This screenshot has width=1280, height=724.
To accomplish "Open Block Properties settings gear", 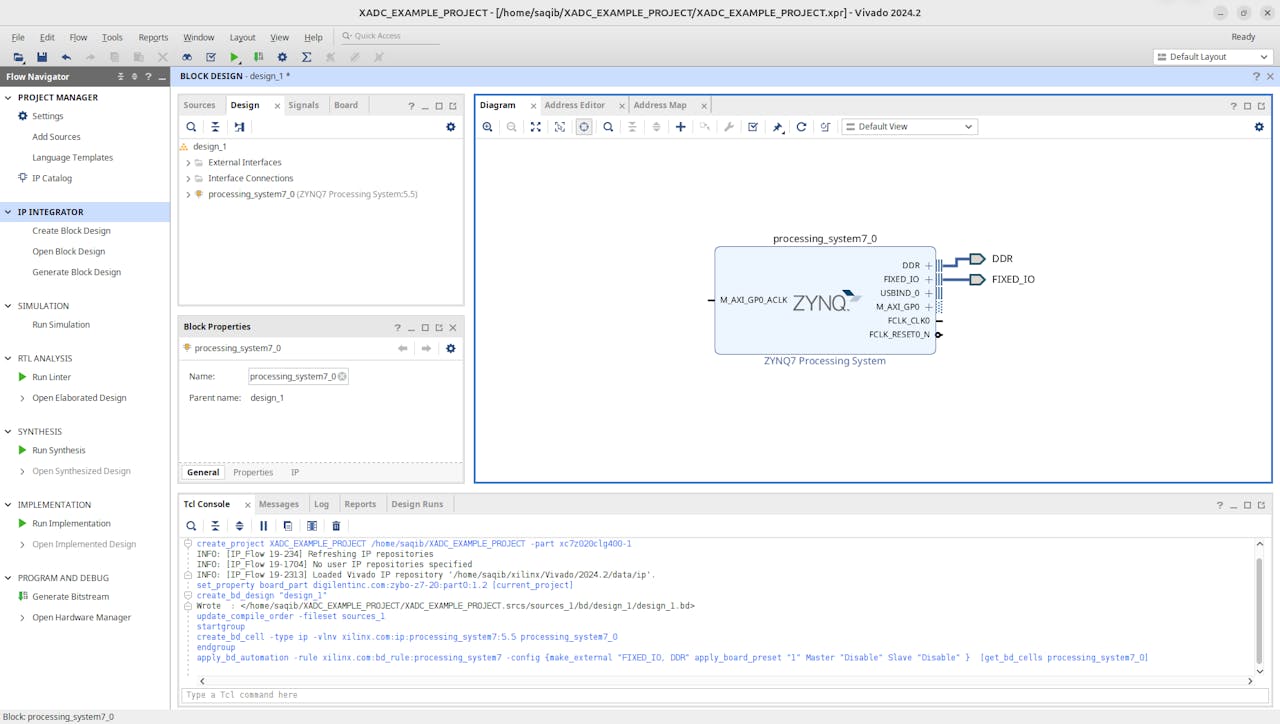I will pyautogui.click(x=451, y=348).
